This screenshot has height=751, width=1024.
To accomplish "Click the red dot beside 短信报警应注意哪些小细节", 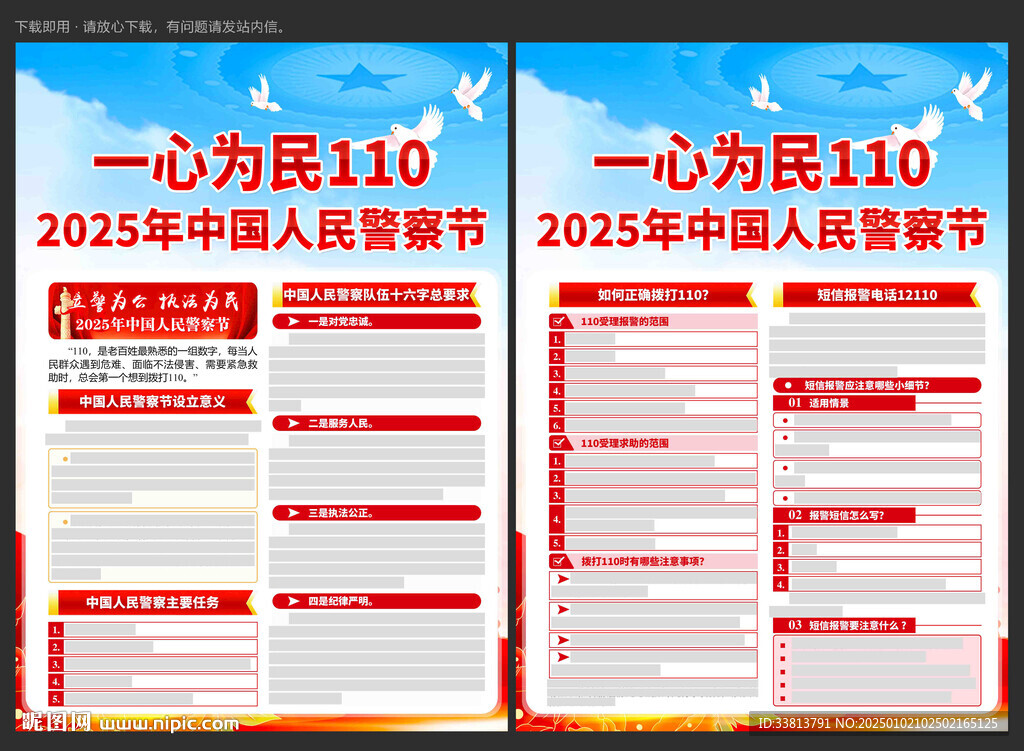I will click(787, 385).
